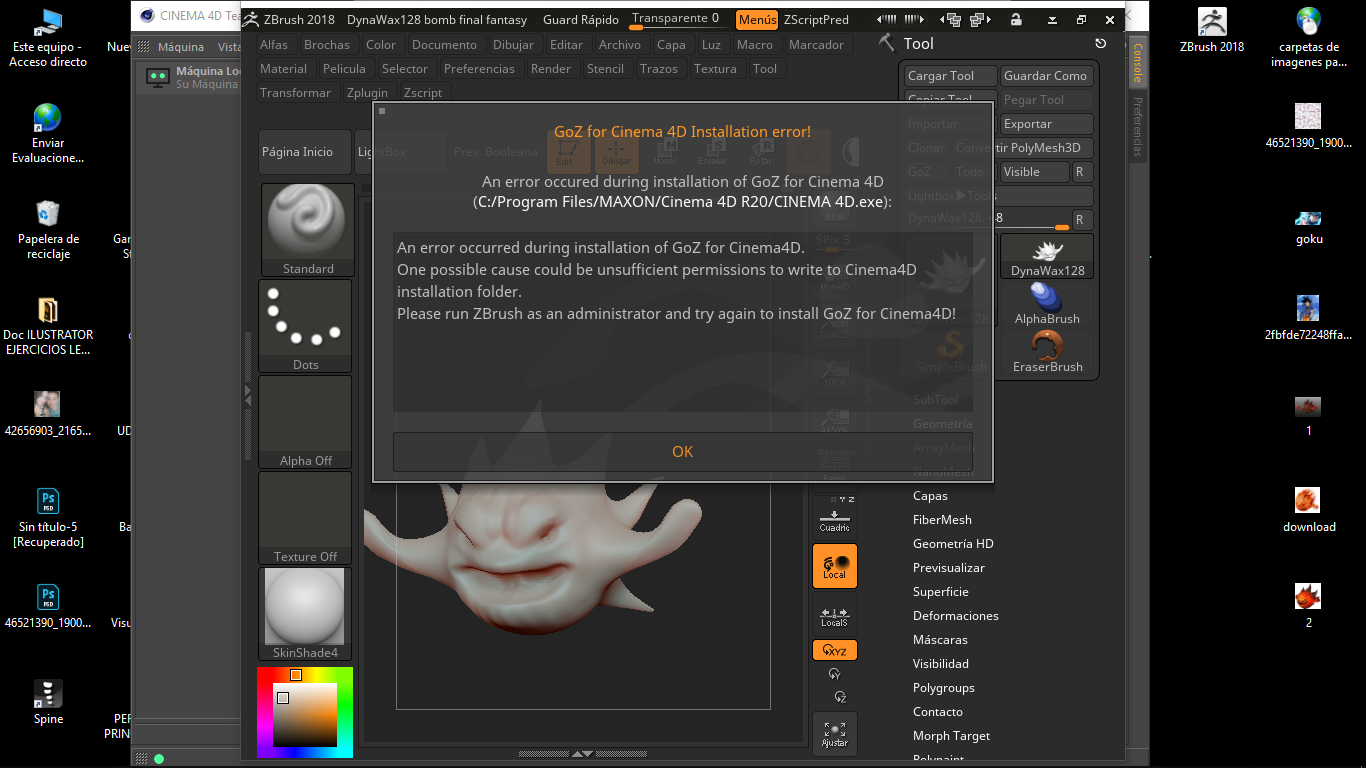
Task: Open the Render menu
Action: [551, 69]
